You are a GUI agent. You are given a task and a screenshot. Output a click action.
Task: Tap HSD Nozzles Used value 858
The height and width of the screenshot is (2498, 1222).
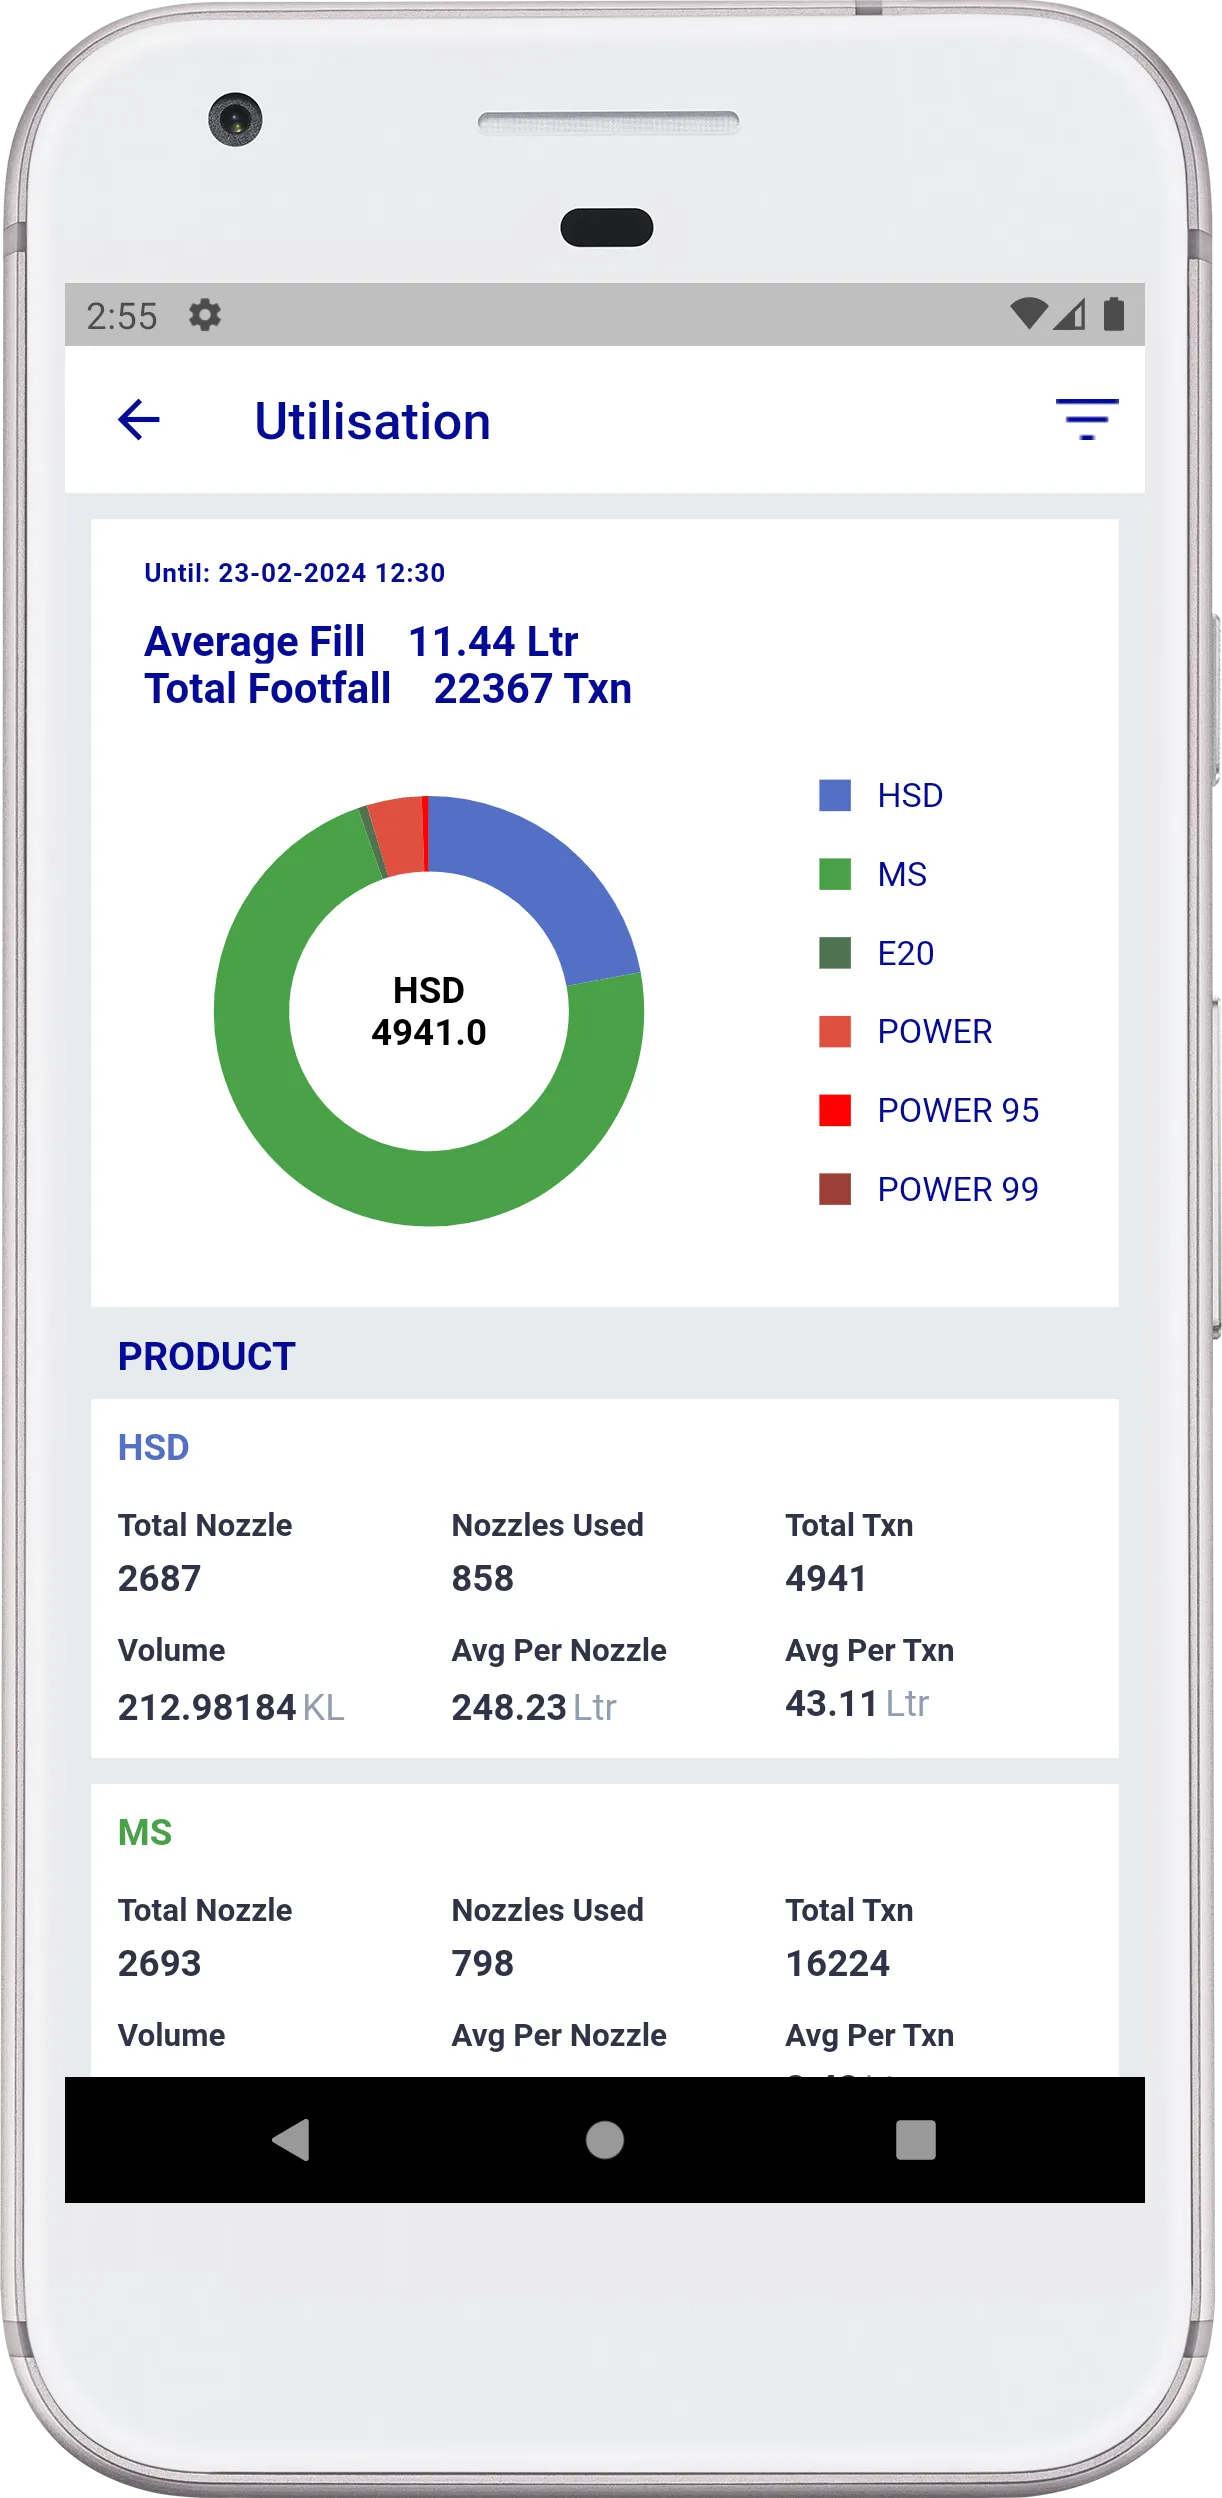point(483,1578)
